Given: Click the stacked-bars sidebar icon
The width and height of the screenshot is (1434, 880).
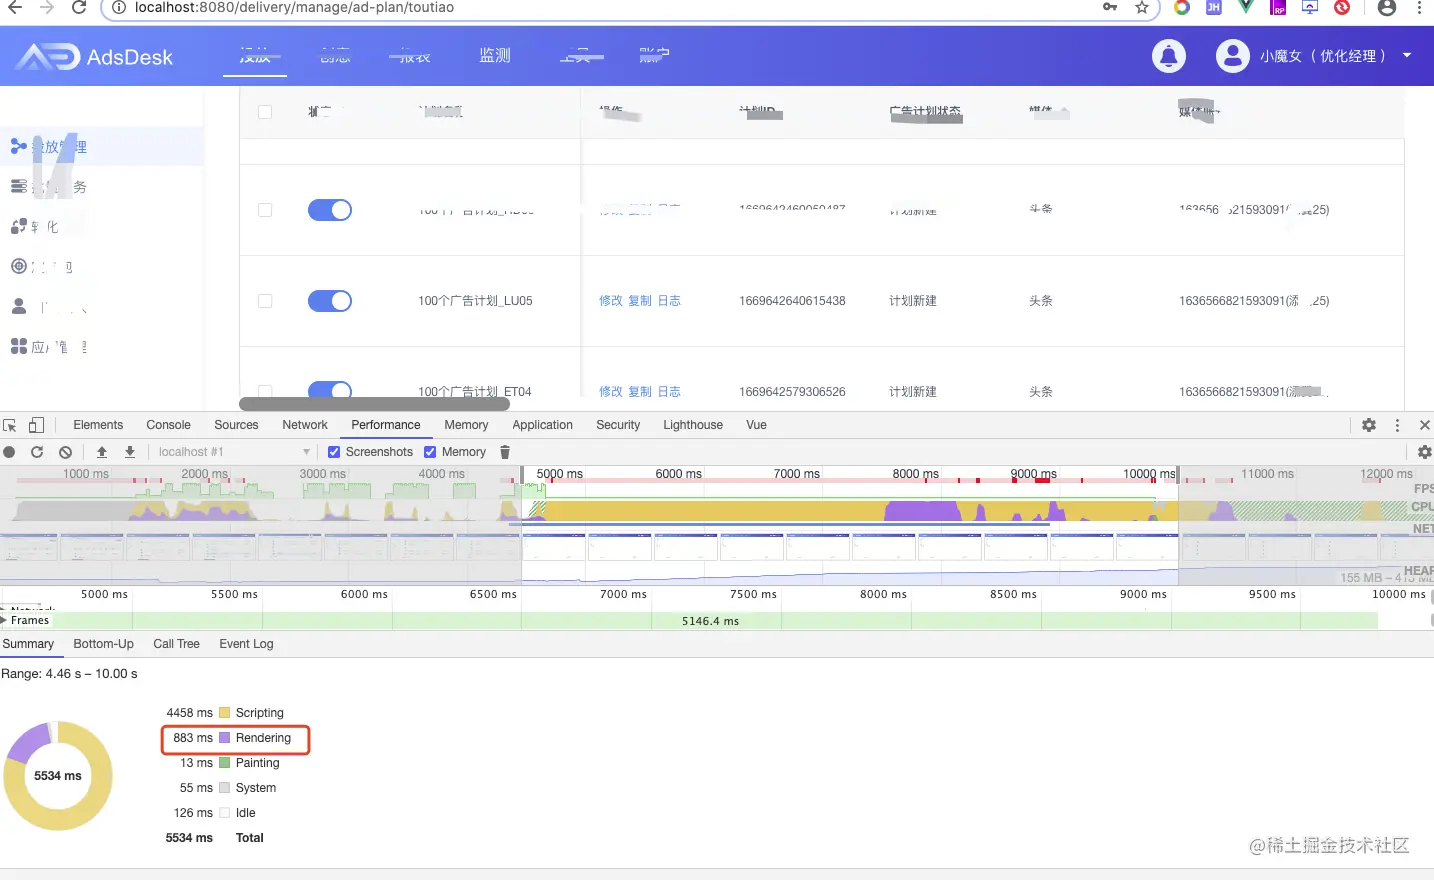Looking at the screenshot, I should pyautogui.click(x=19, y=186).
